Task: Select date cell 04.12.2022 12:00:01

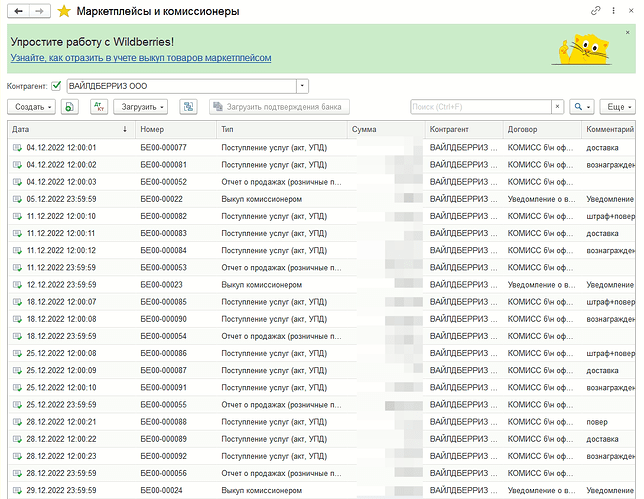Action: [61, 148]
